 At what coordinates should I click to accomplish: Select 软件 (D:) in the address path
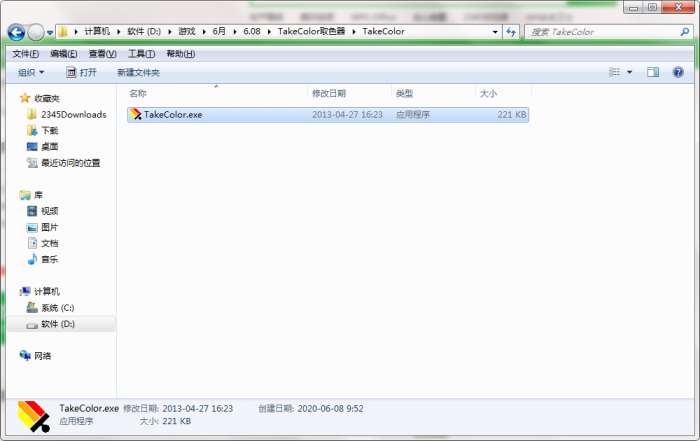144,31
